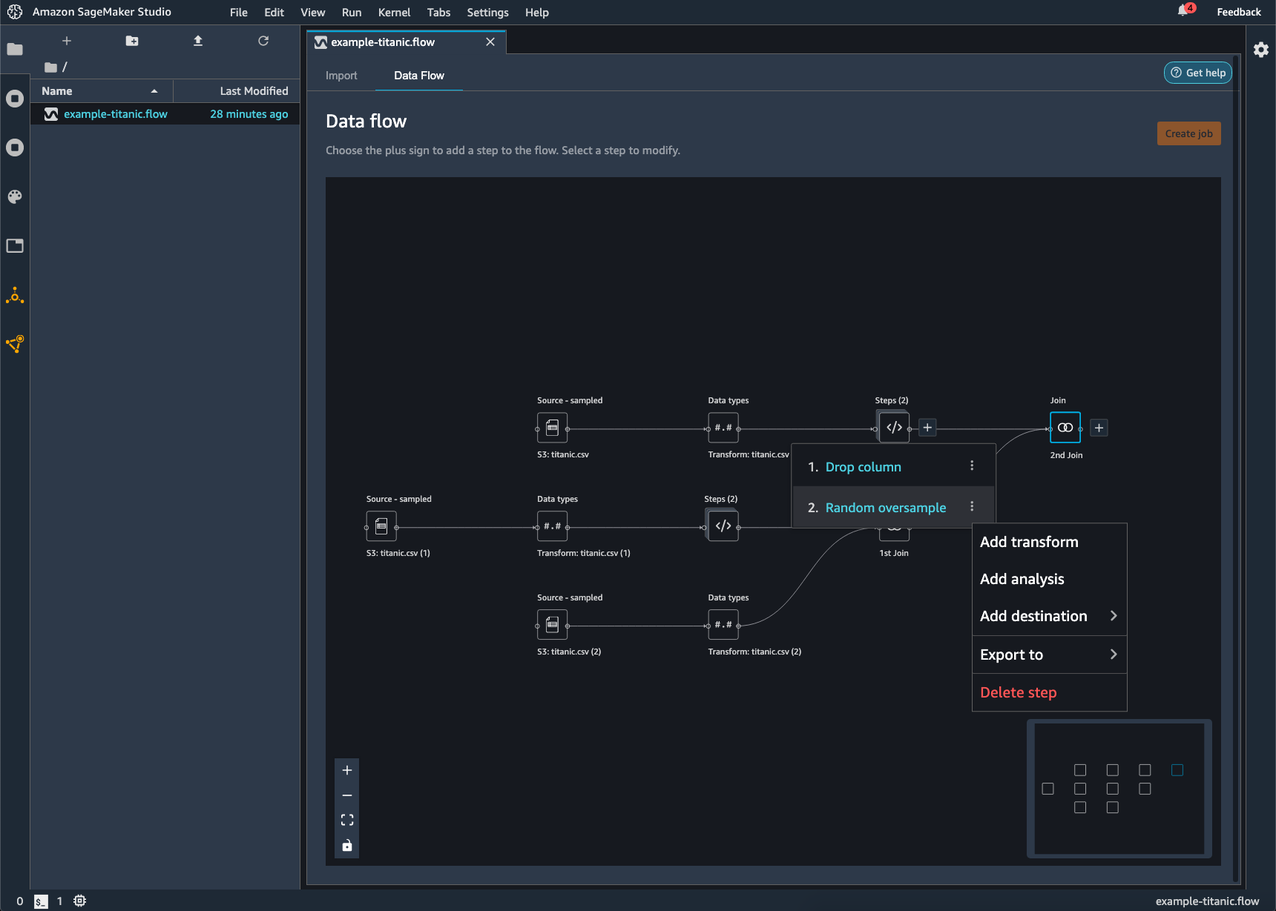Image resolution: width=1276 pixels, height=911 pixels.
Task: Click the Feedback link
Action: click(1239, 12)
